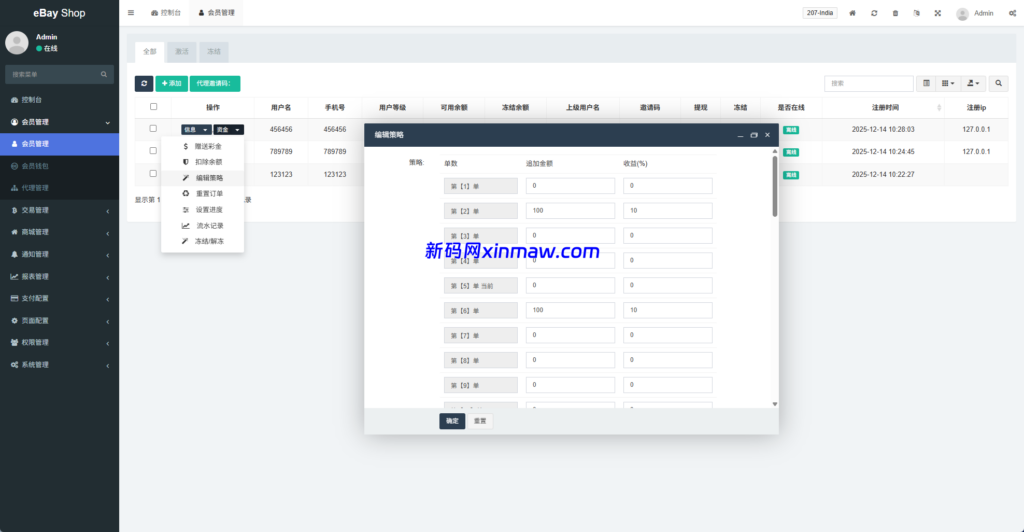The height and width of the screenshot is (532, 1024).
Task: Expand the 报表管理 sidebar menu
Action: click(x=59, y=277)
